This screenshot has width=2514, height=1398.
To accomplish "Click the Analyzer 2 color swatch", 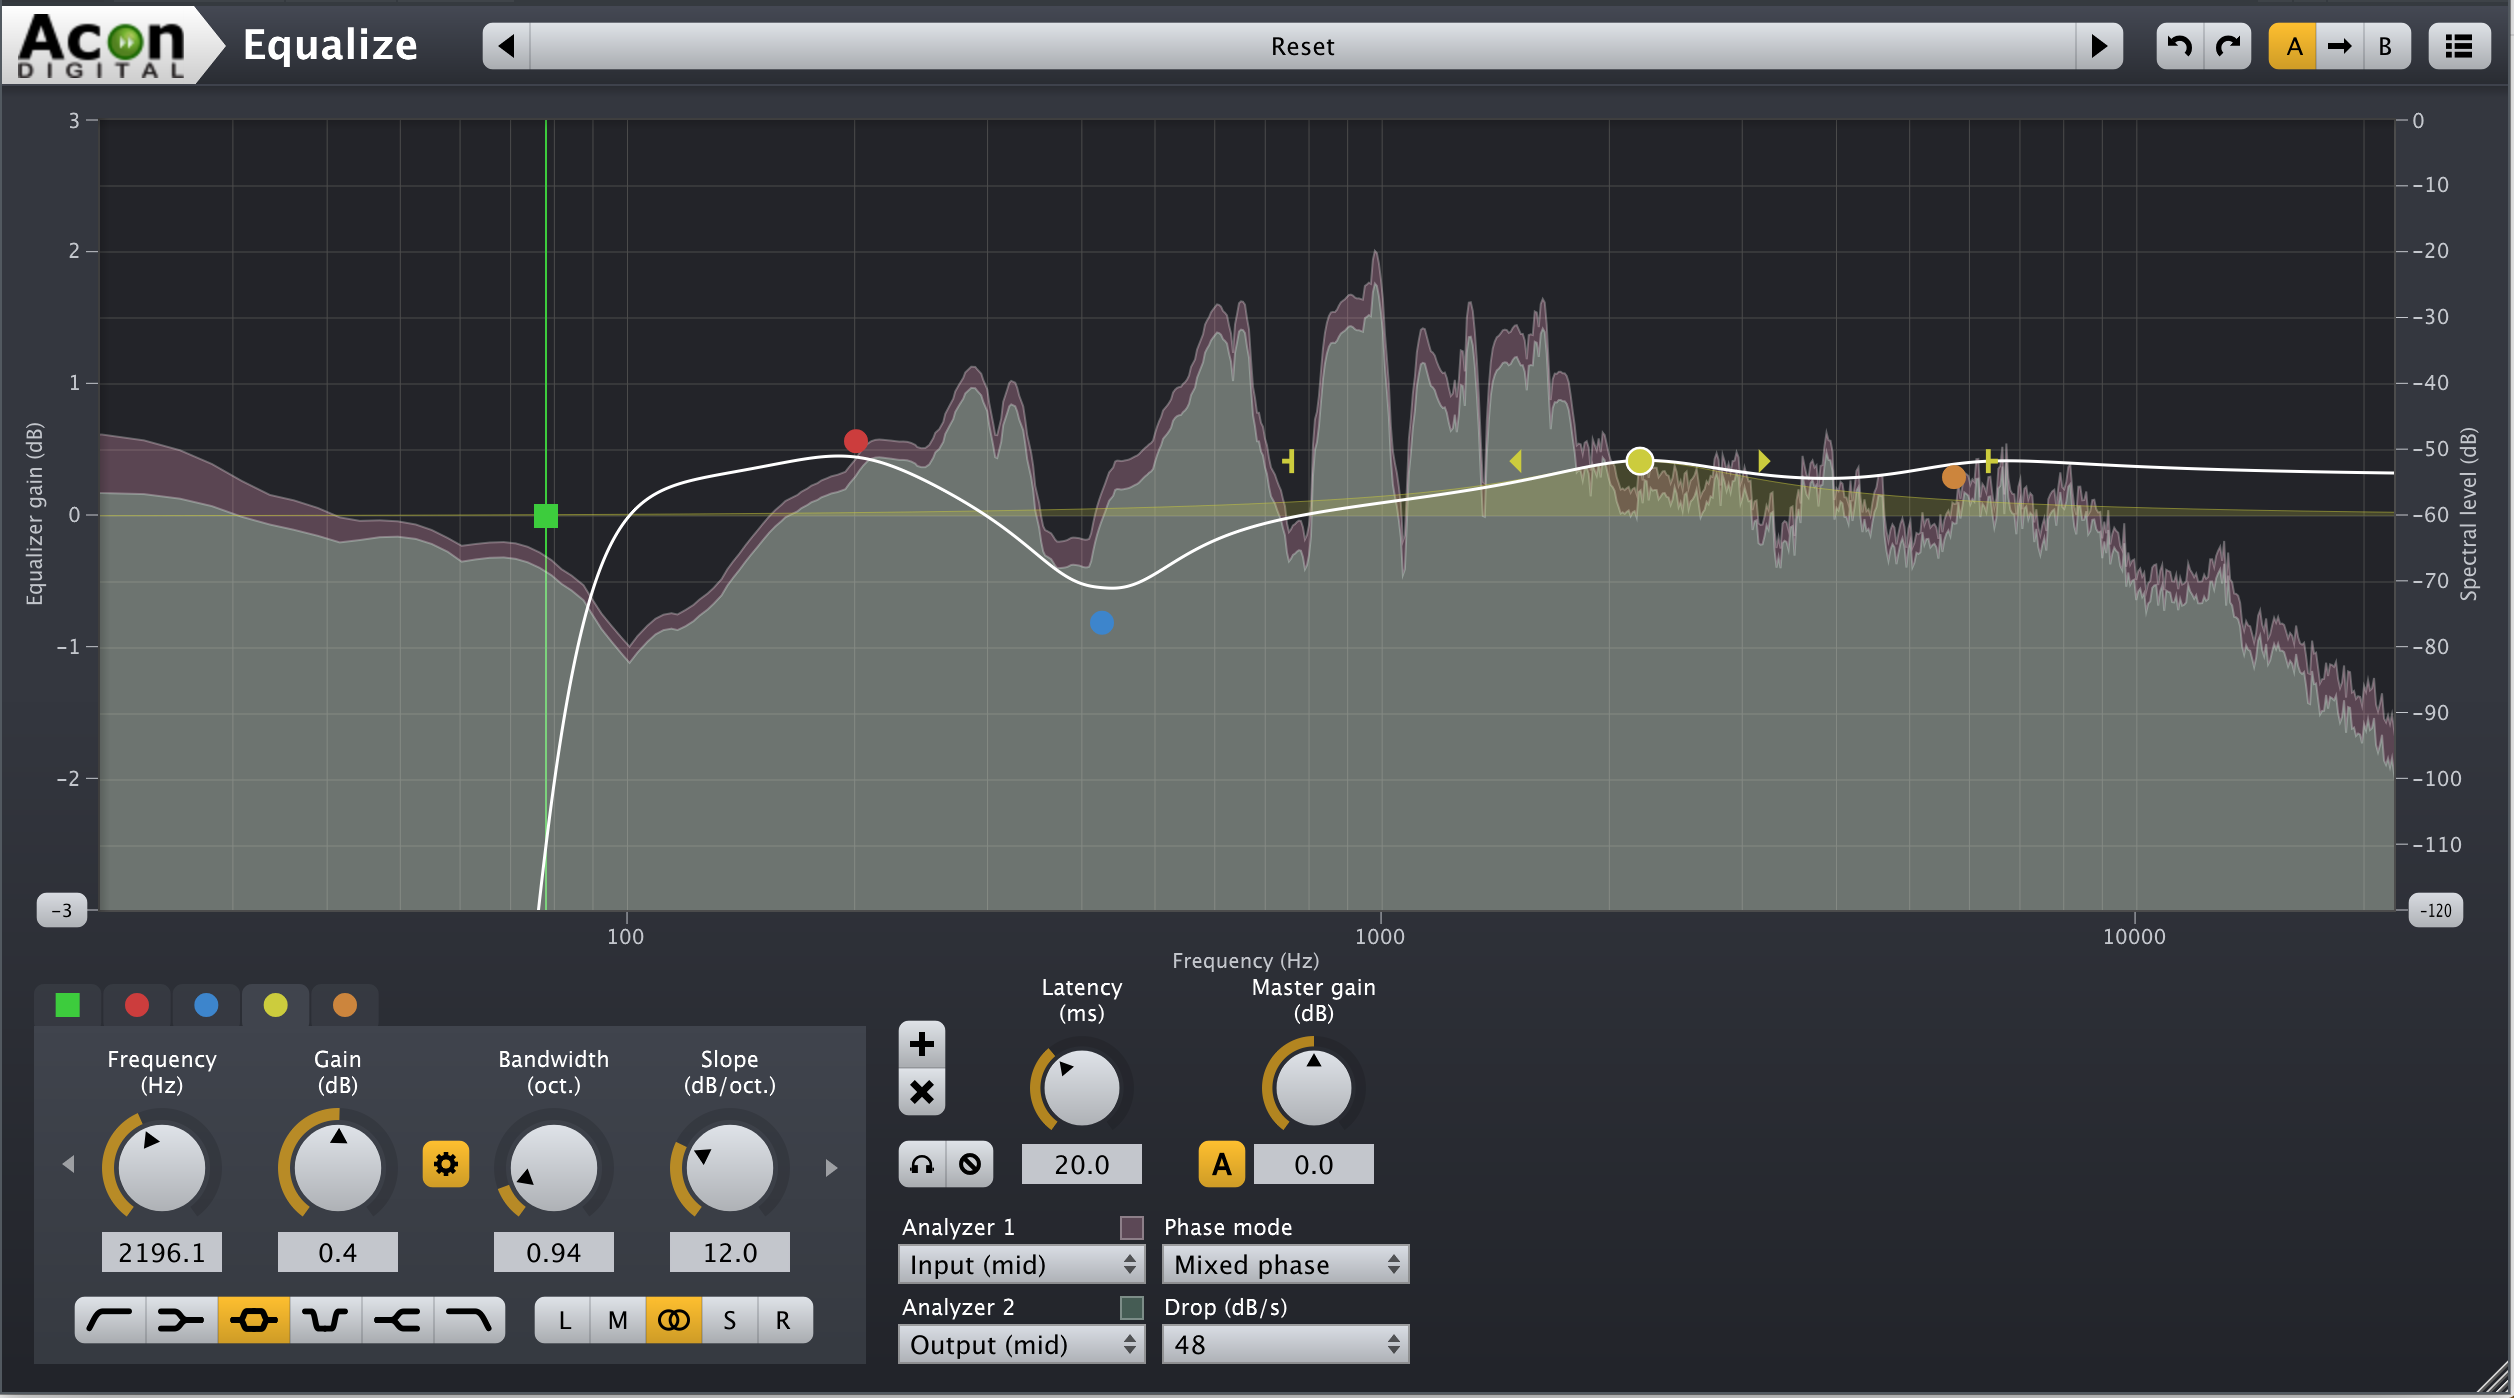I will coord(1131,1307).
